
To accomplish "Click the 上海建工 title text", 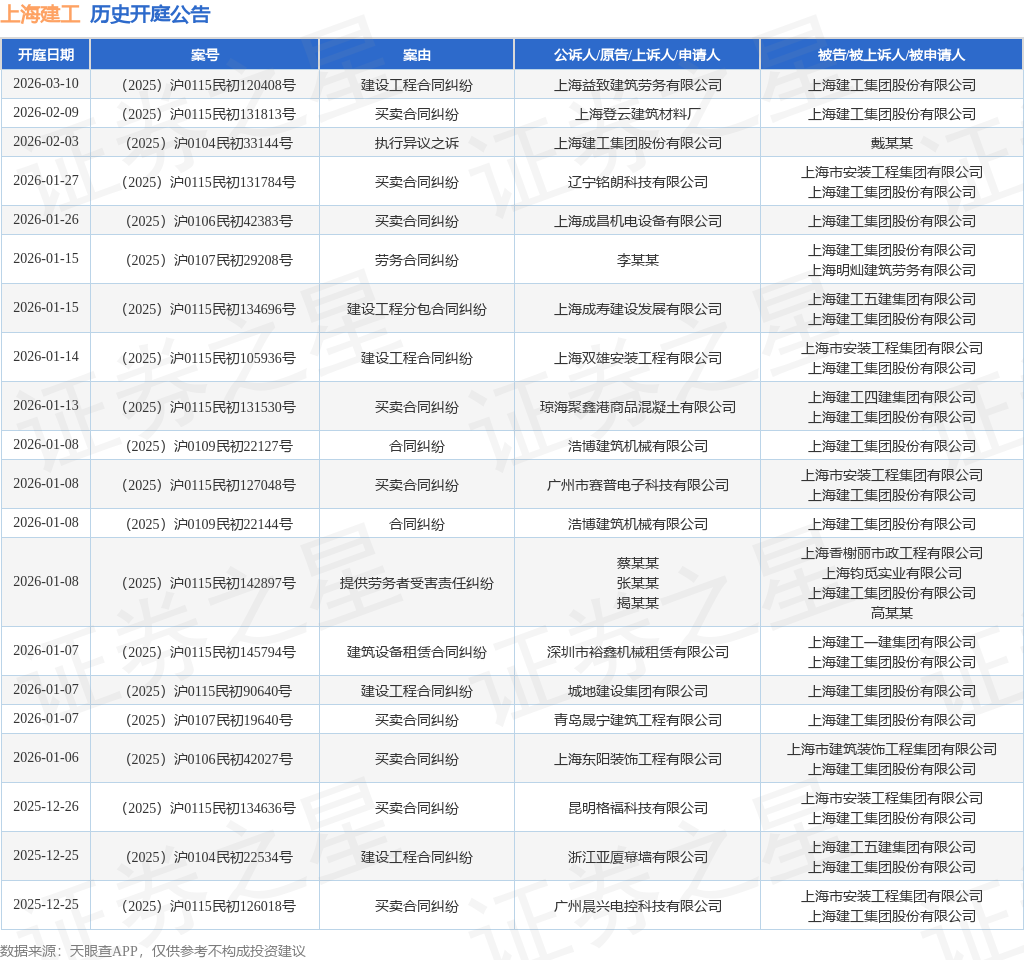I will tap(40, 14).
